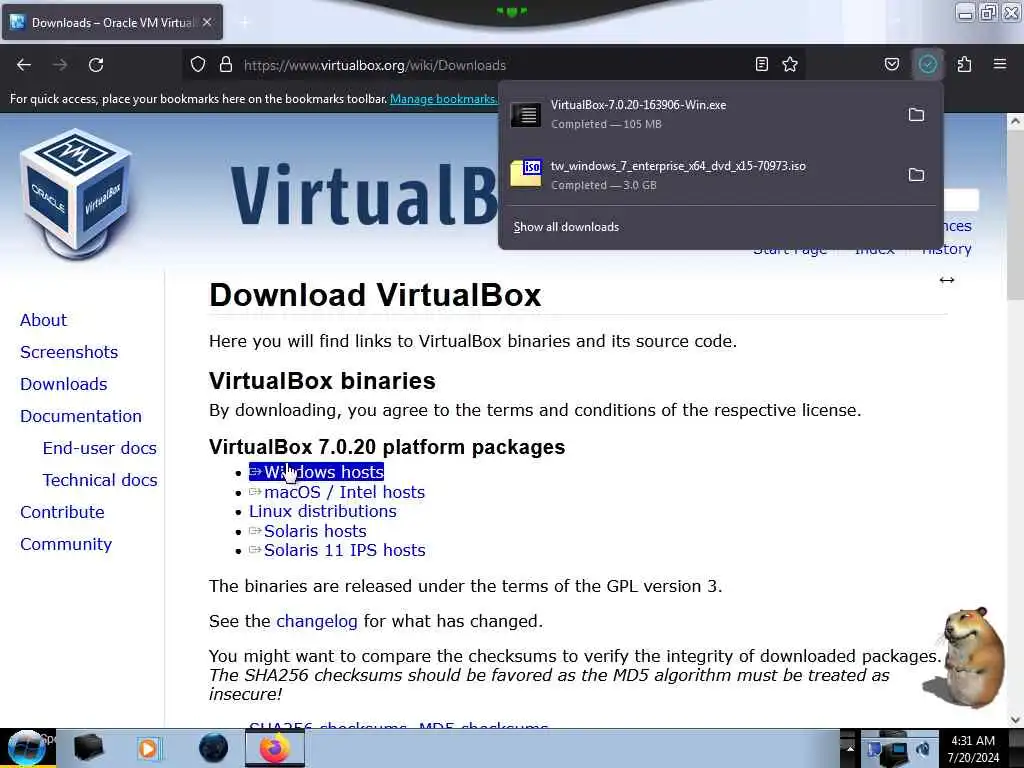The height and width of the screenshot is (768, 1024).
Task: Open the Technical docs link
Action: [x=100, y=480]
